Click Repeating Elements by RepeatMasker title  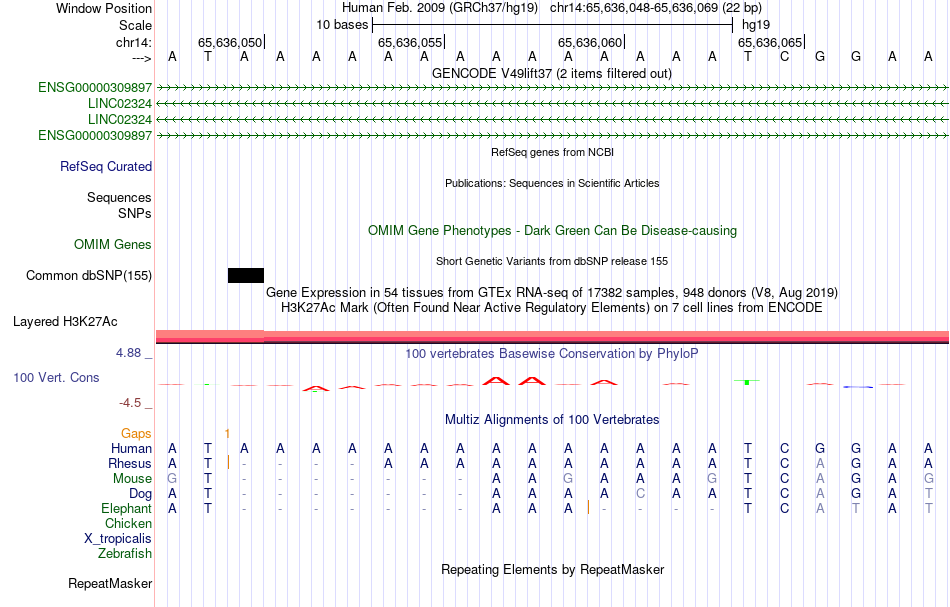(x=553, y=570)
